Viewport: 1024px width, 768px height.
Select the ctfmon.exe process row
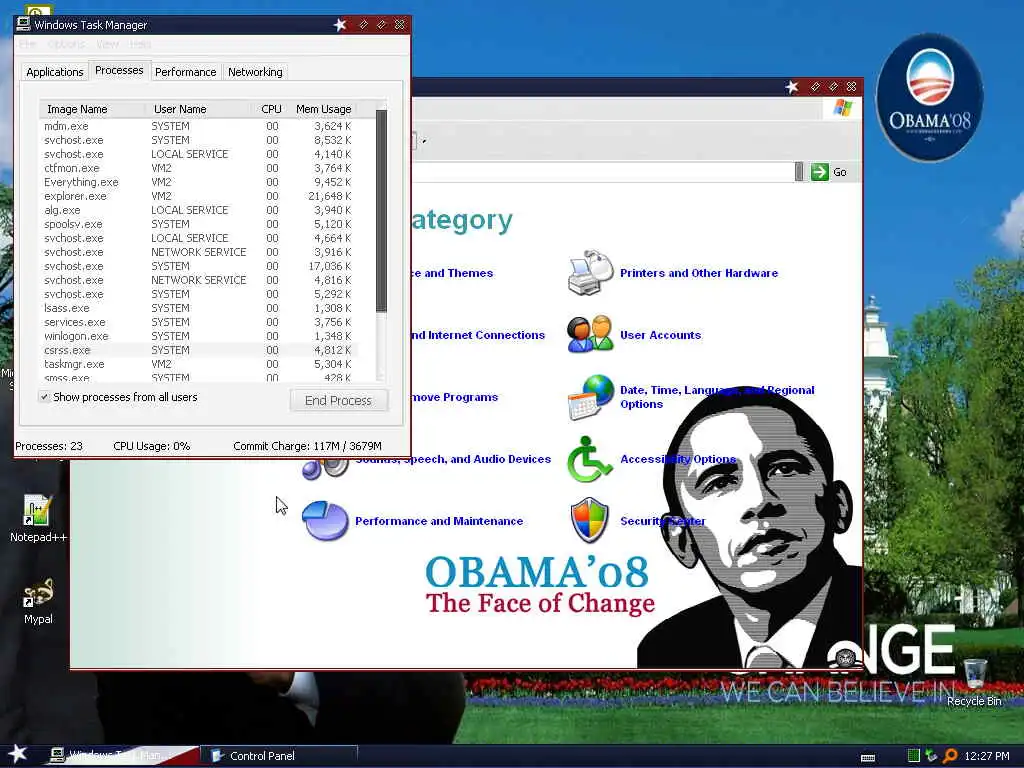[x=198, y=168]
